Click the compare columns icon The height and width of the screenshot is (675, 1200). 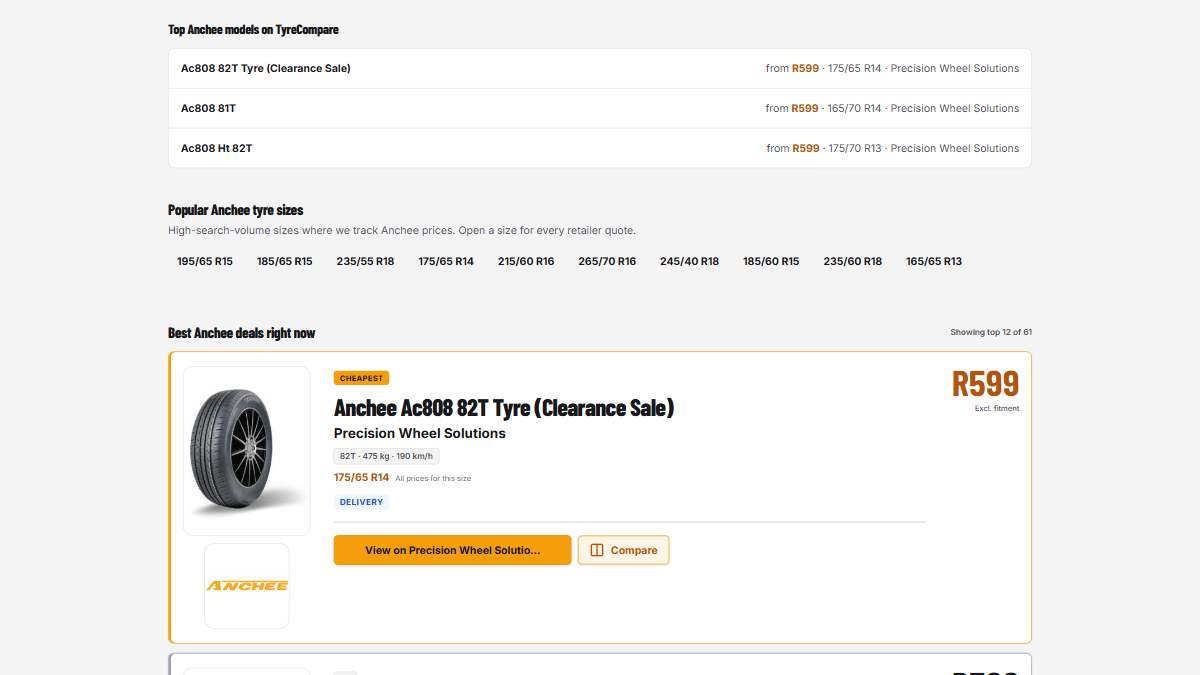point(597,550)
